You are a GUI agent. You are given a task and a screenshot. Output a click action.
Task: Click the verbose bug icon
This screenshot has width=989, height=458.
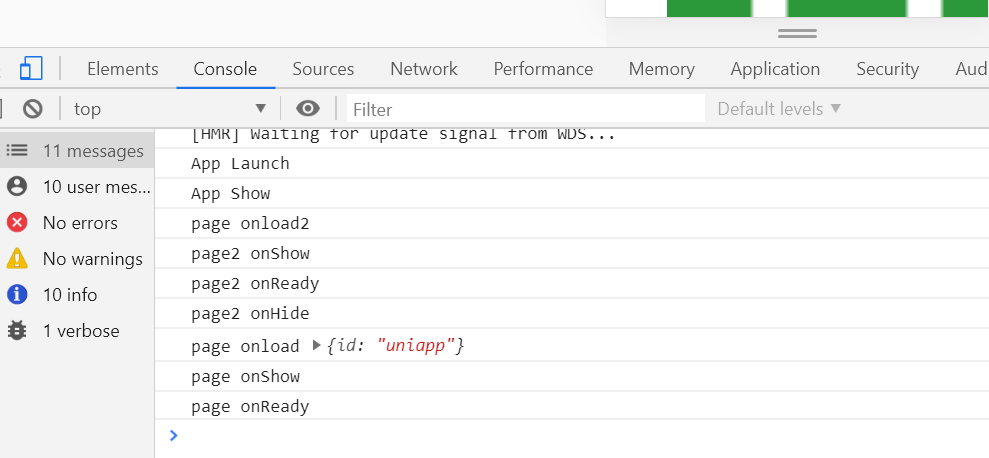click(x=17, y=331)
